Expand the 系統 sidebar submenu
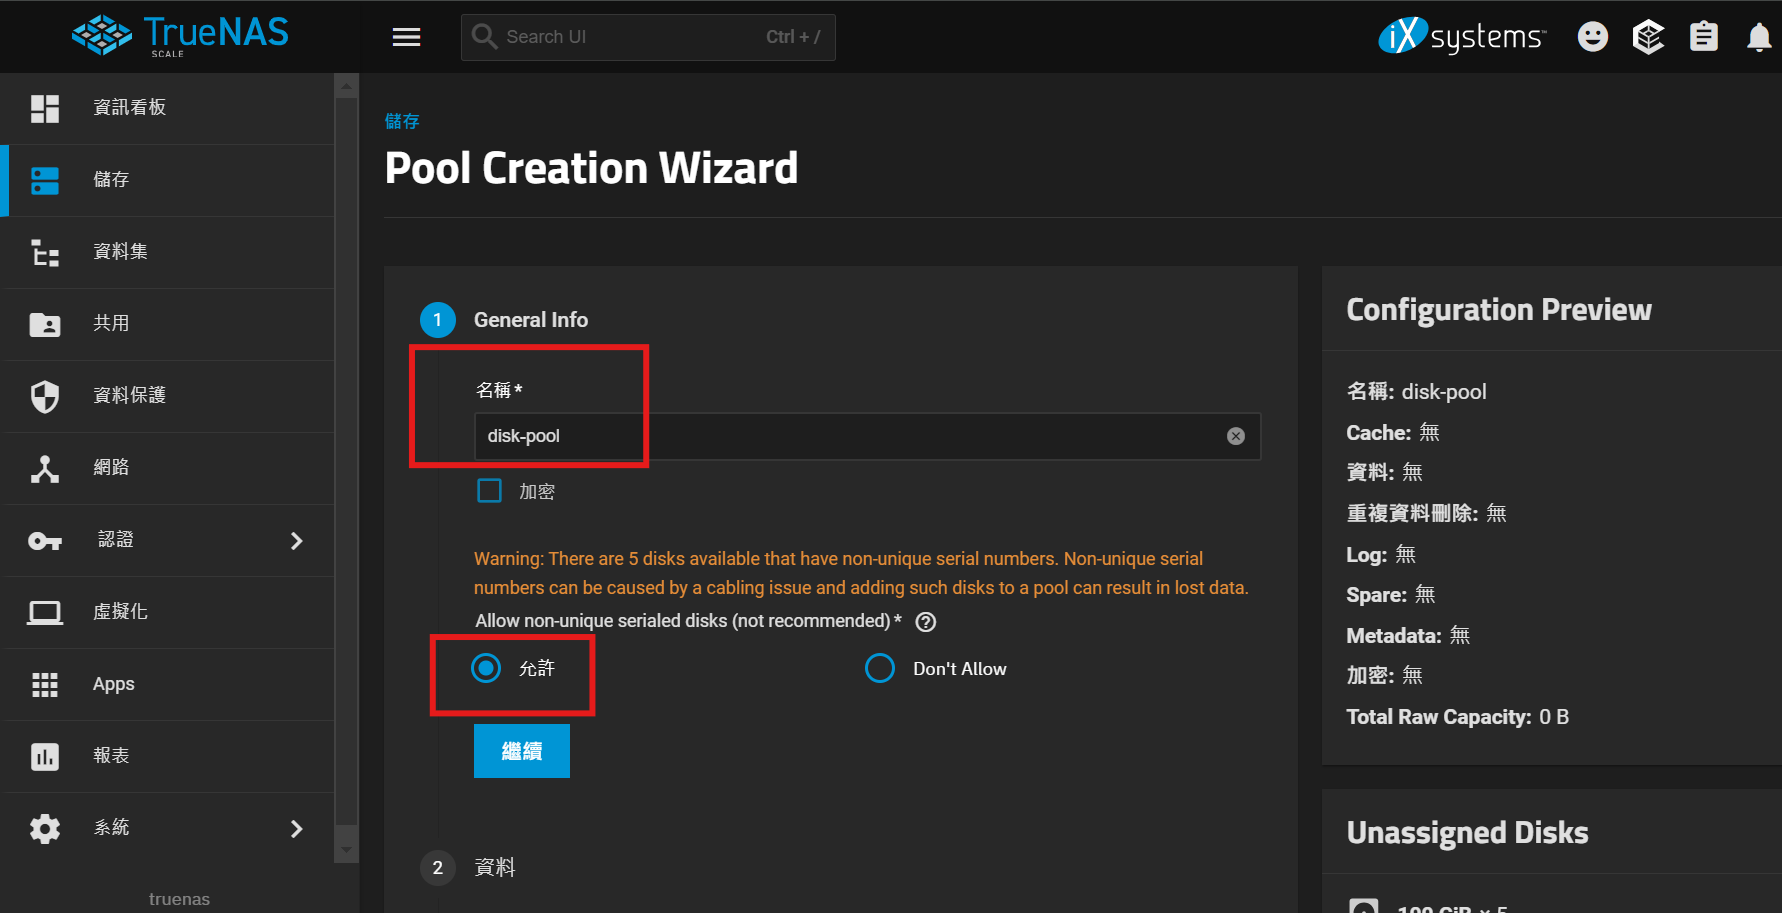Screen dimensions: 1782x913 (x=296, y=829)
